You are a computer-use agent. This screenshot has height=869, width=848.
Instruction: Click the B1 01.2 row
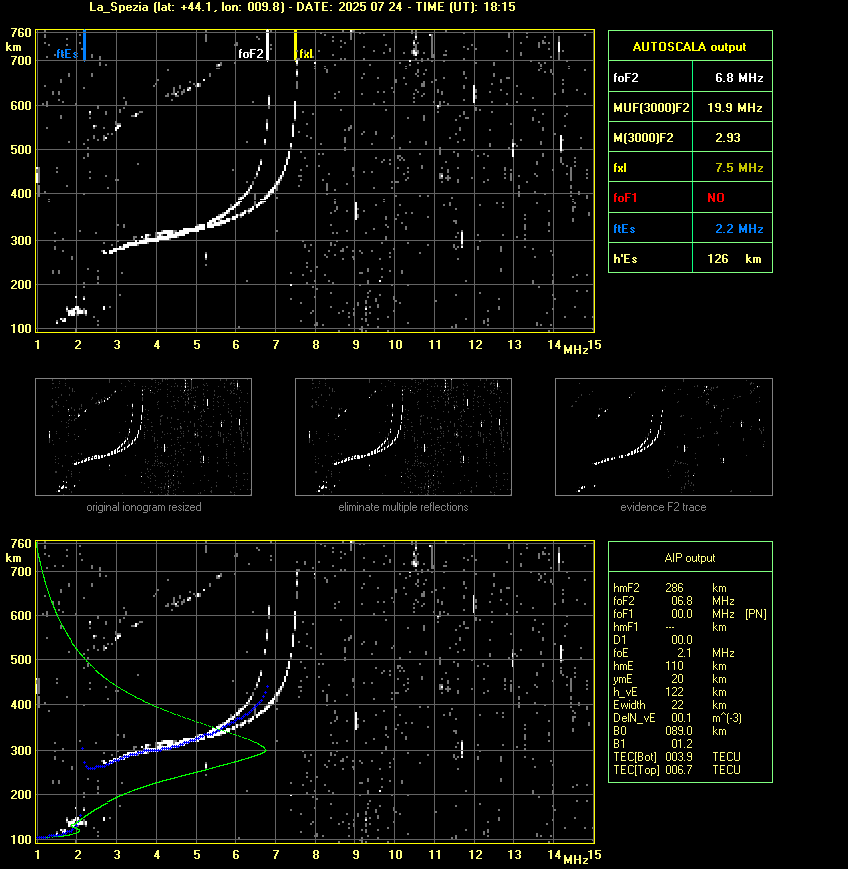click(x=653, y=744)
